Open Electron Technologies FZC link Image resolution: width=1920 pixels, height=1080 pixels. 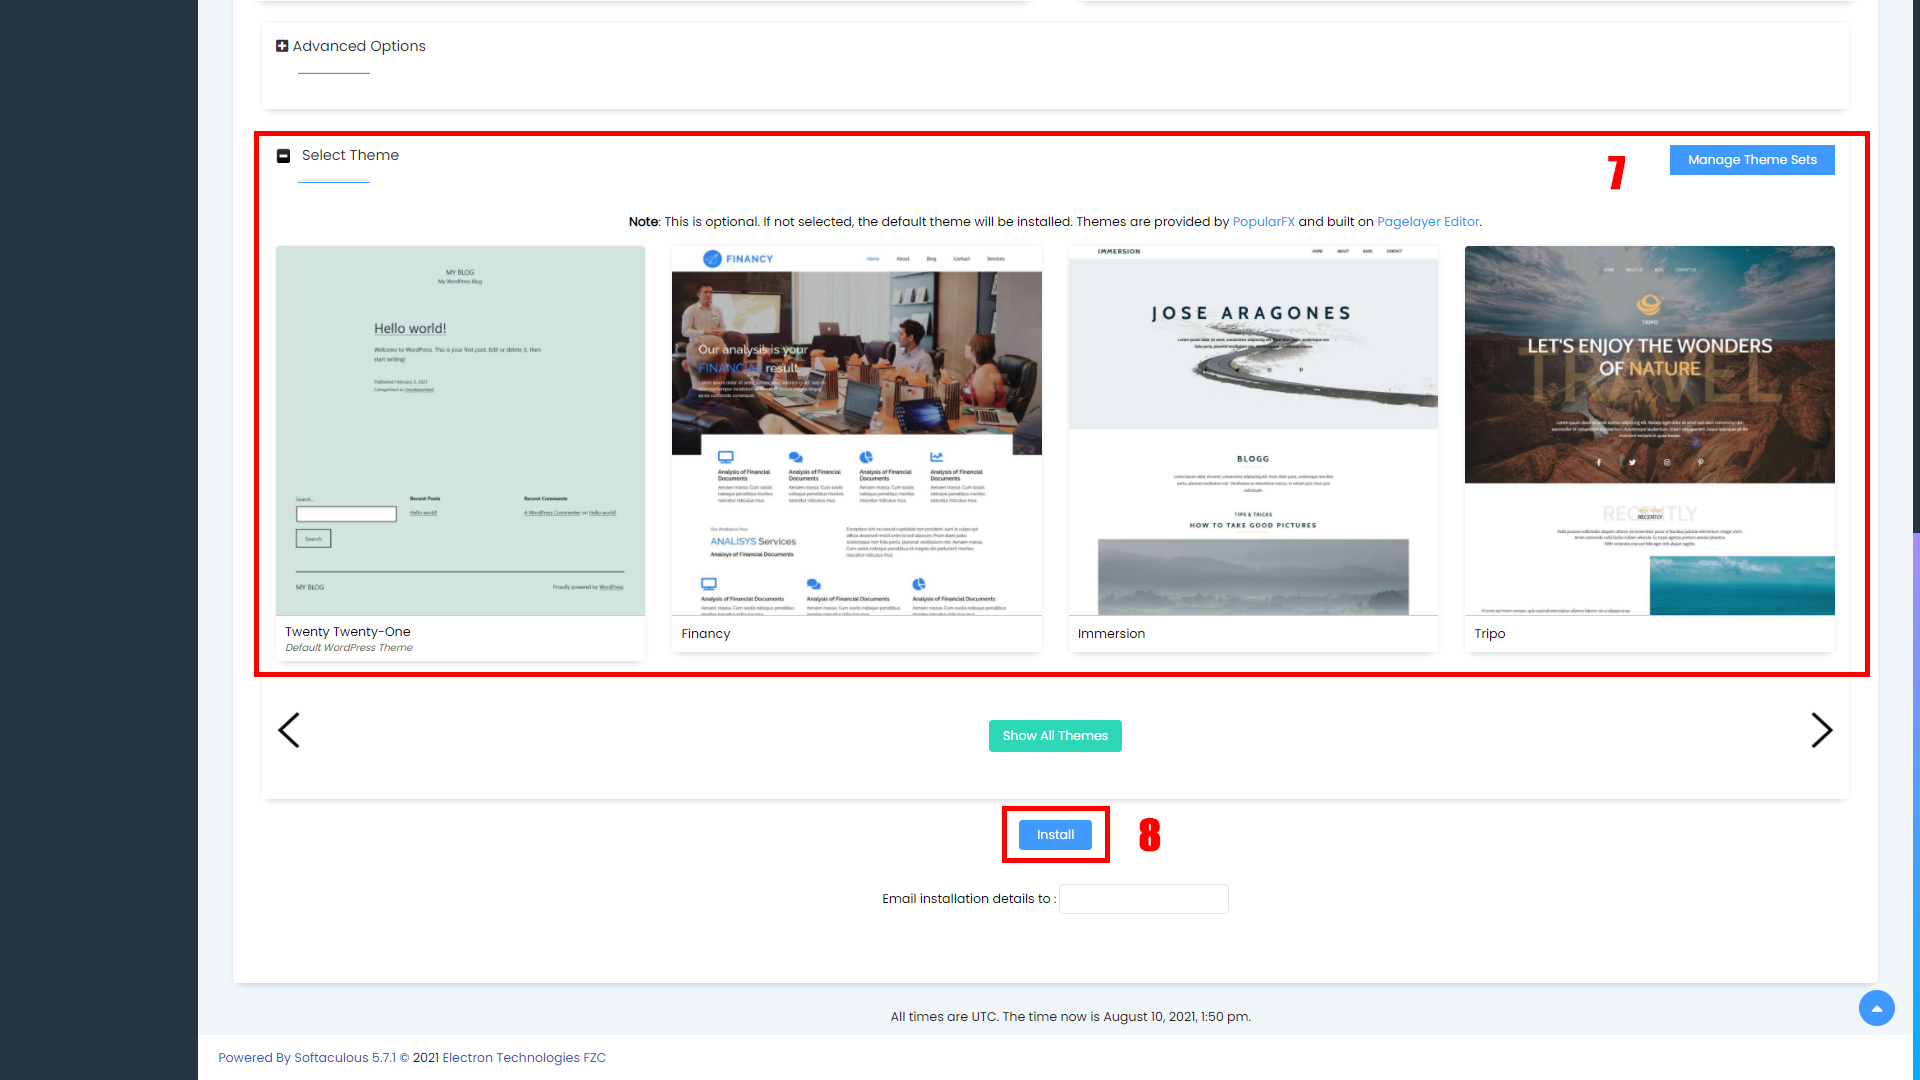[x=524, y=1058]
